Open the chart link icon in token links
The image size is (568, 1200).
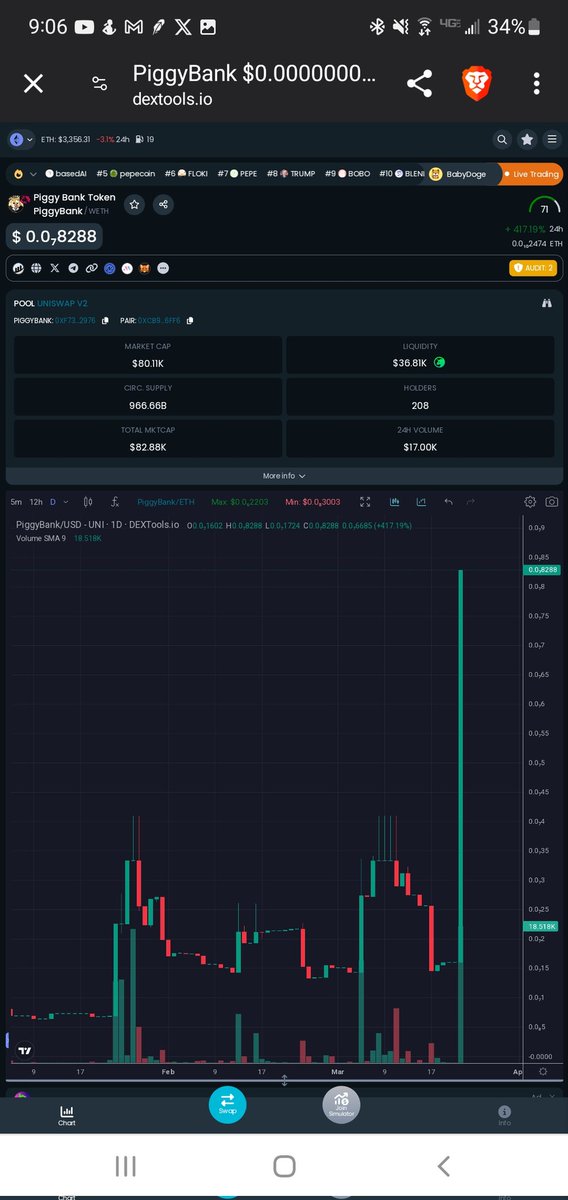pyautogui.click(x=17, y=268)
